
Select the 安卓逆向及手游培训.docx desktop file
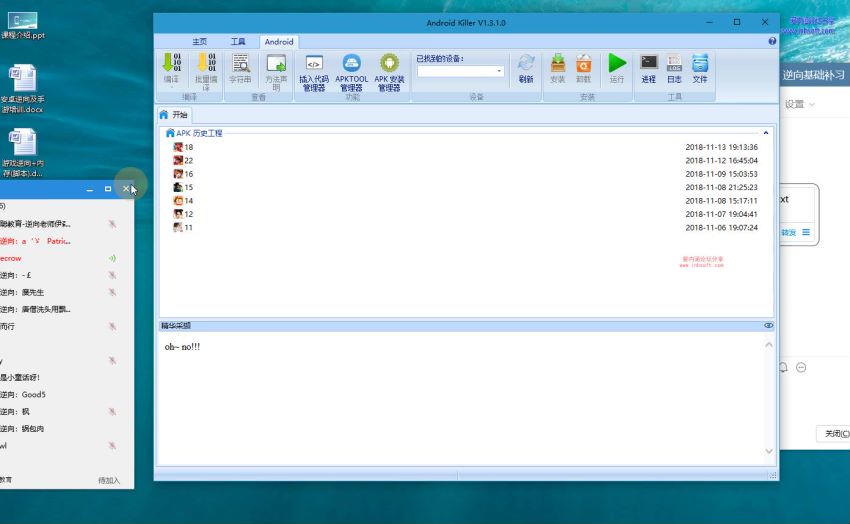[23, 88]
